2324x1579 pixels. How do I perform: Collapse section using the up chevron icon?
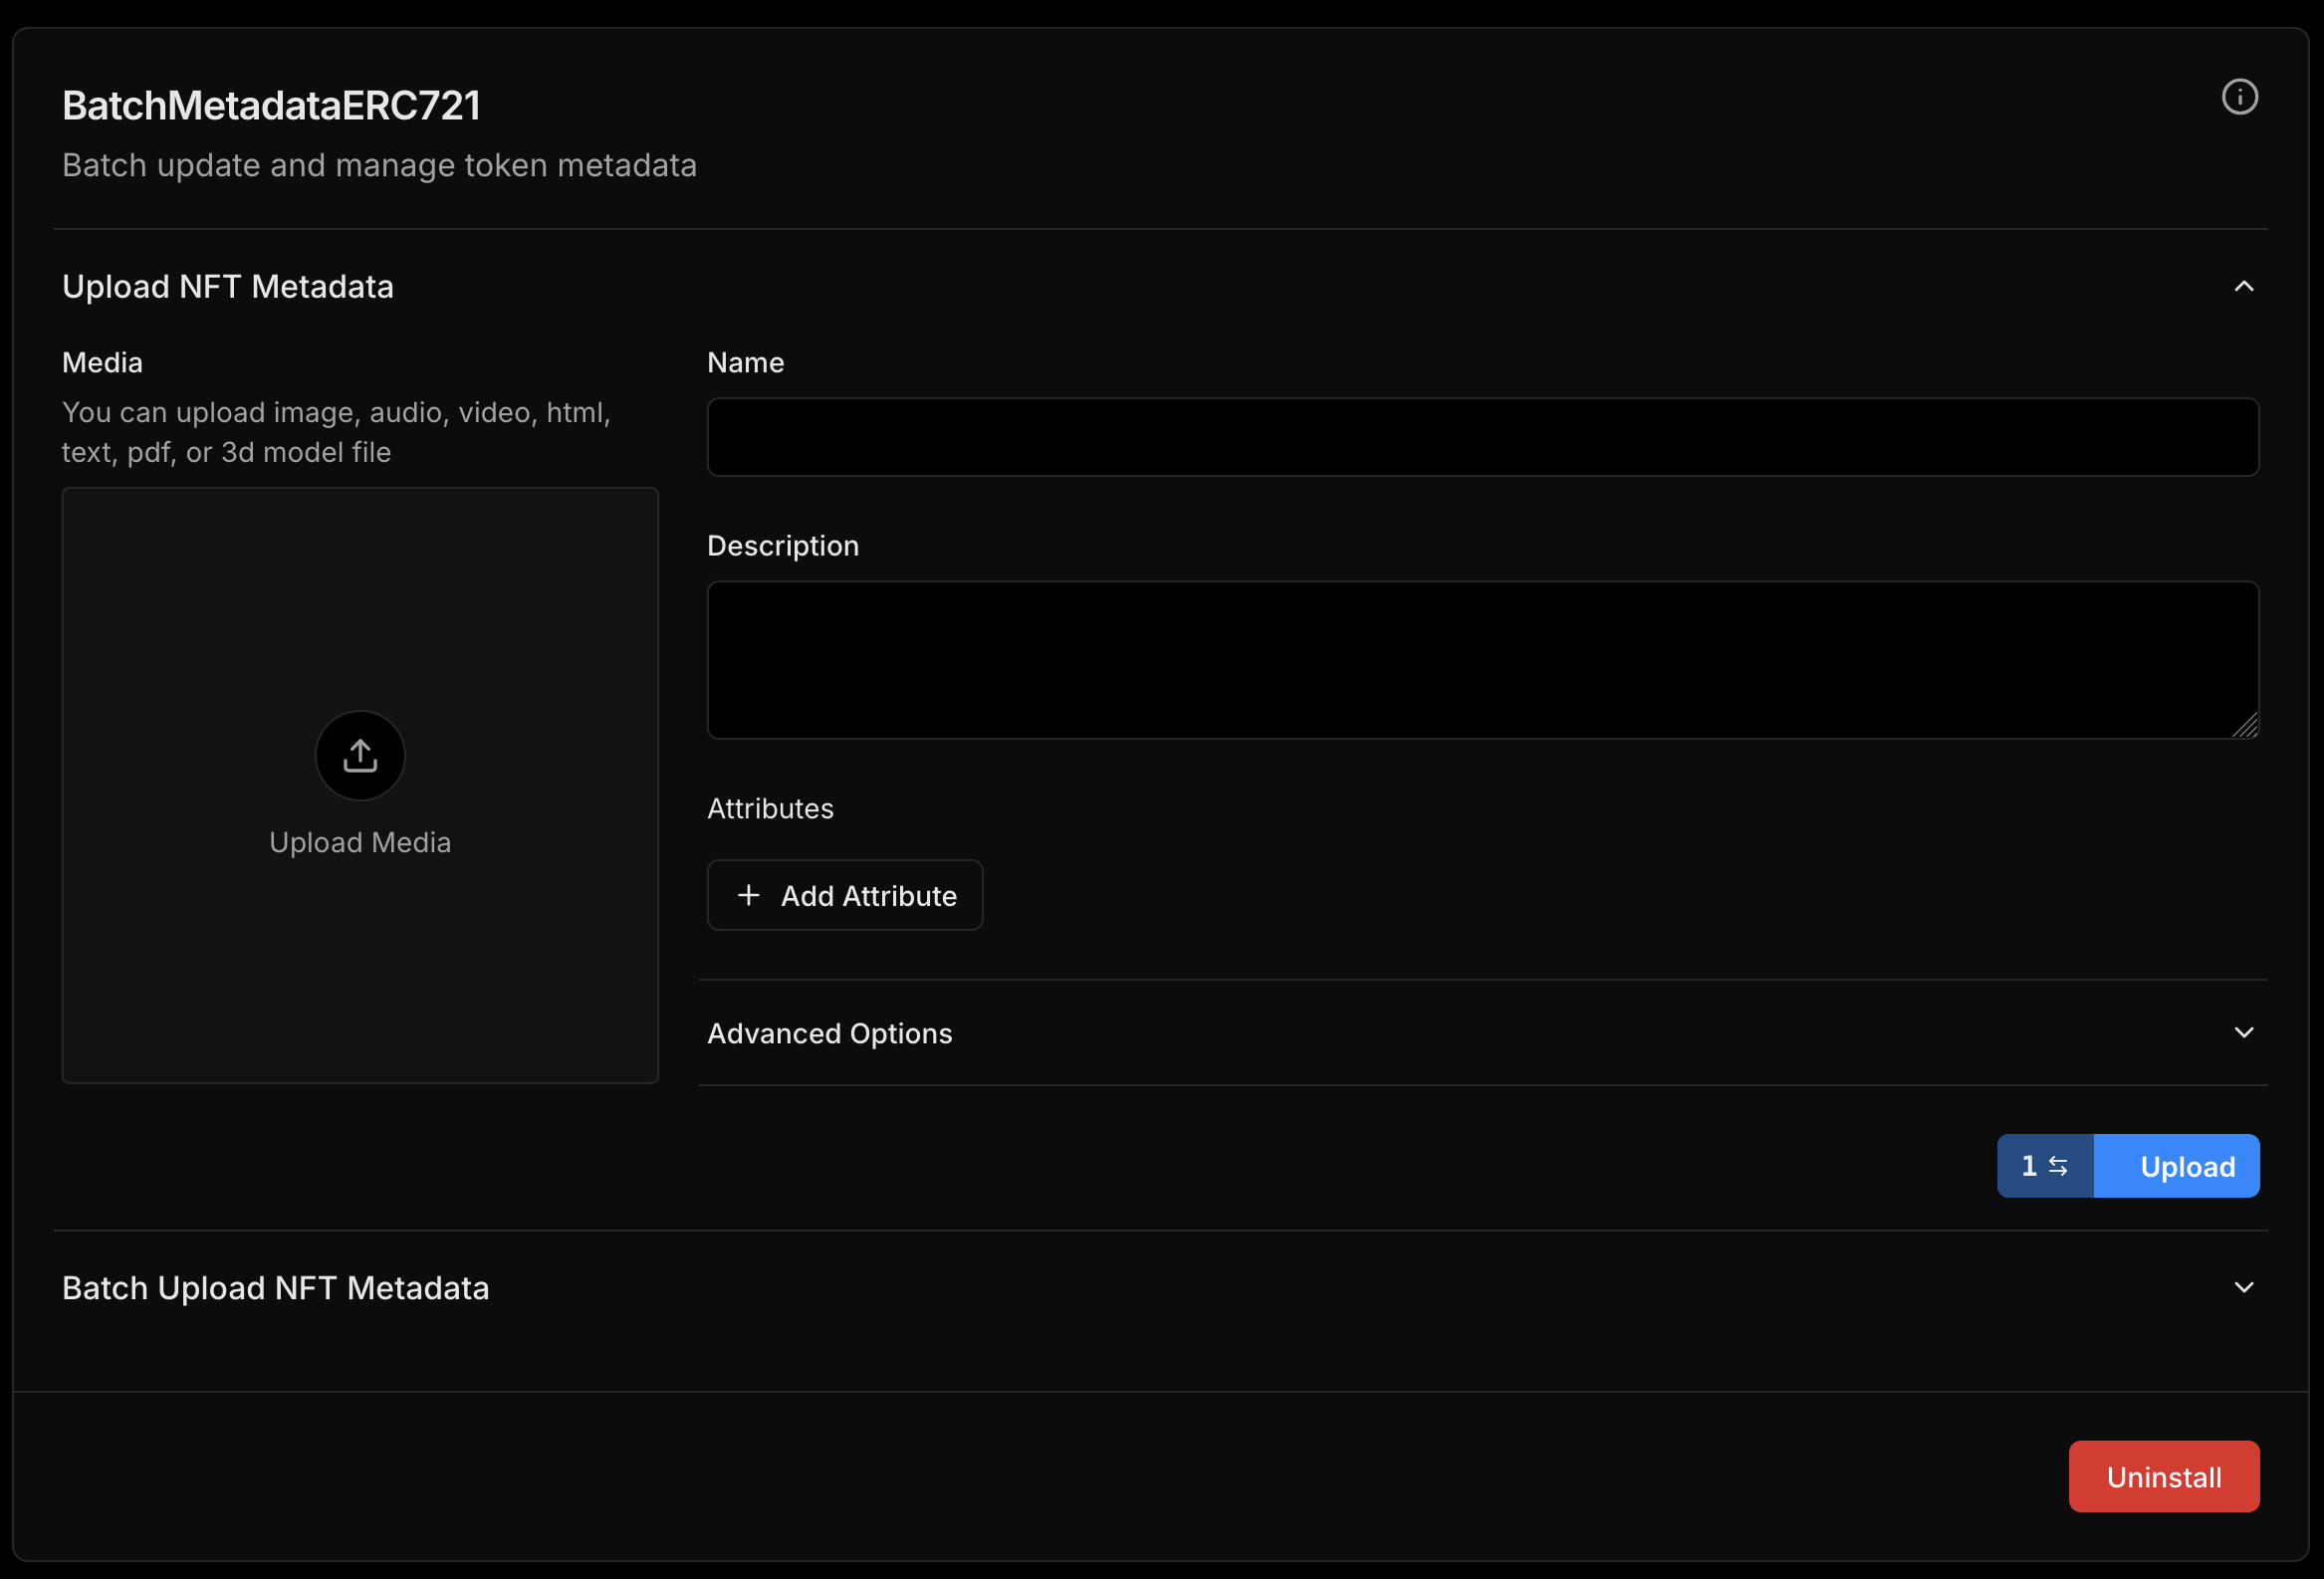coord(2243,287)
